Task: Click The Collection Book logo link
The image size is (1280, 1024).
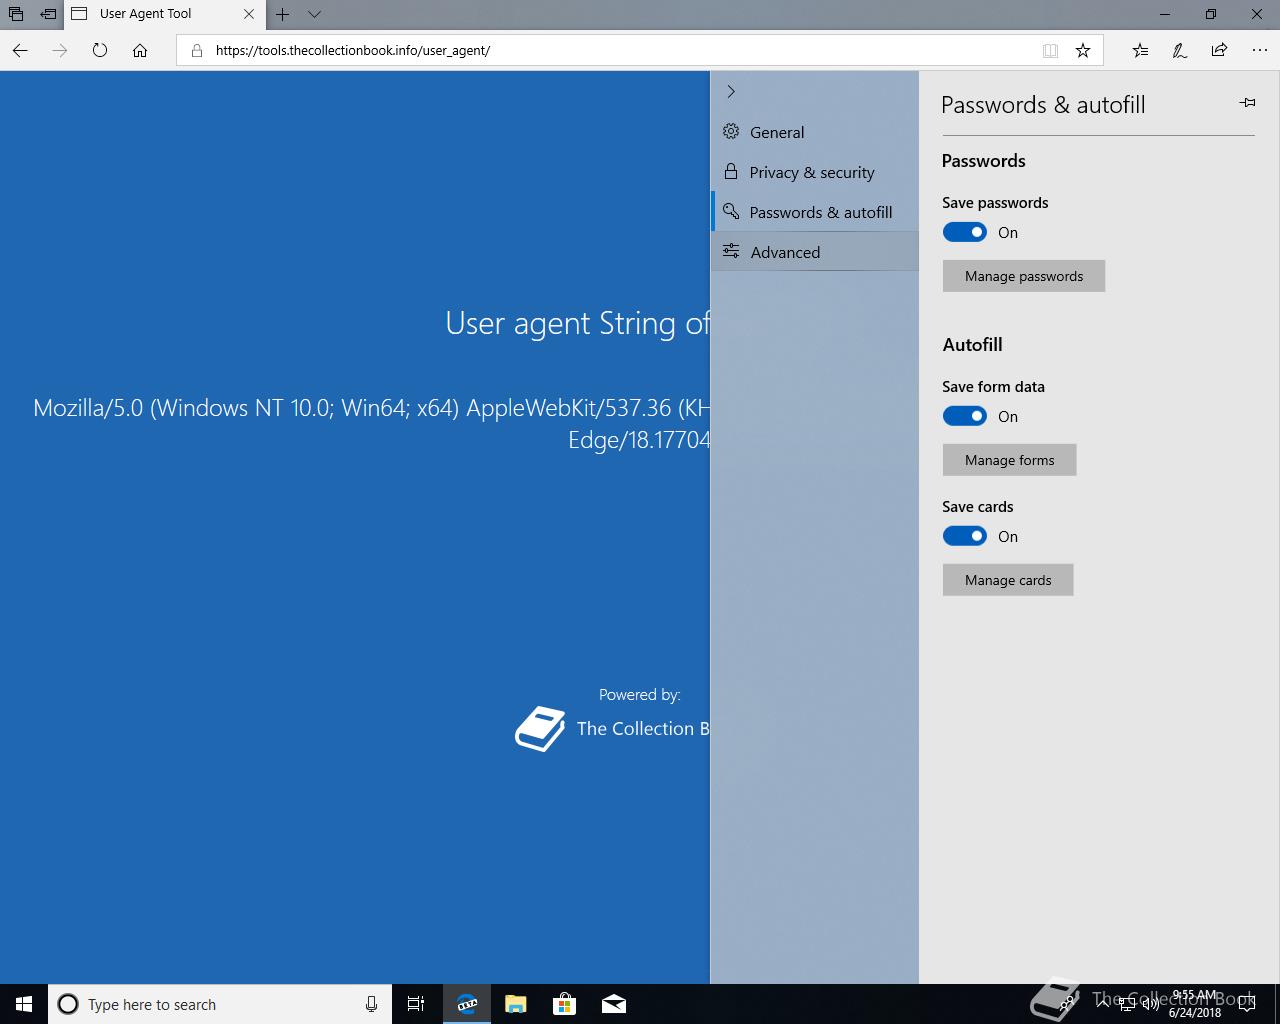Action: pos(612,729)
